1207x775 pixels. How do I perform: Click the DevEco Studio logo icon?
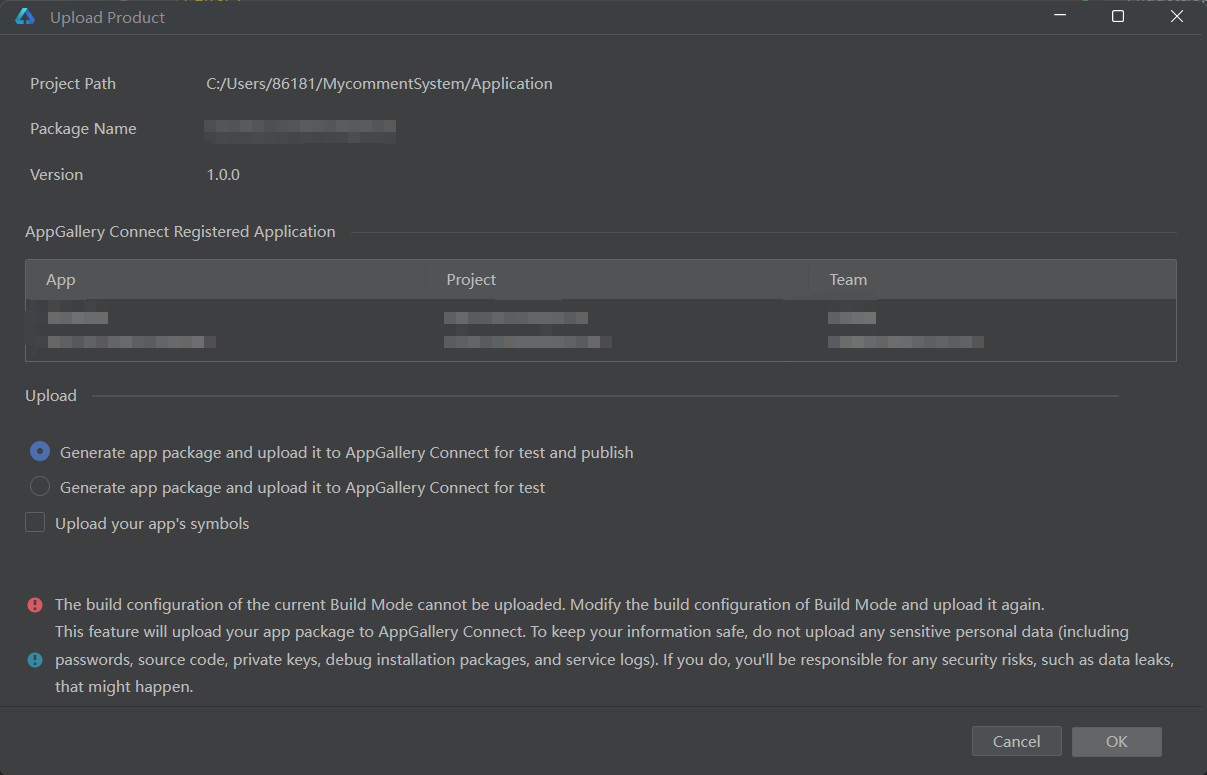[x=25, y=17]
